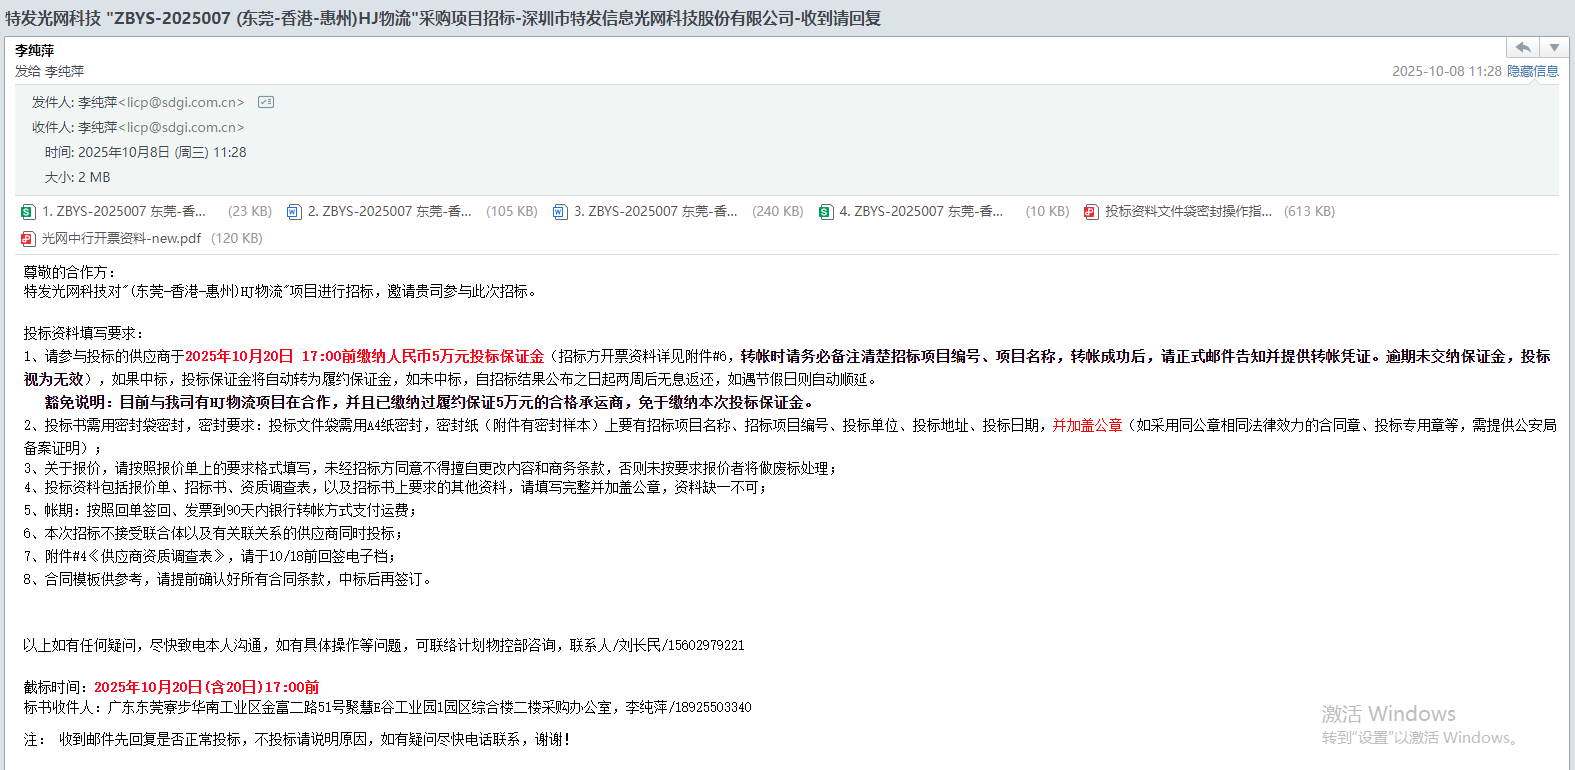Click the file name 光网中行开票资料-new.pdf

[121, 239]
